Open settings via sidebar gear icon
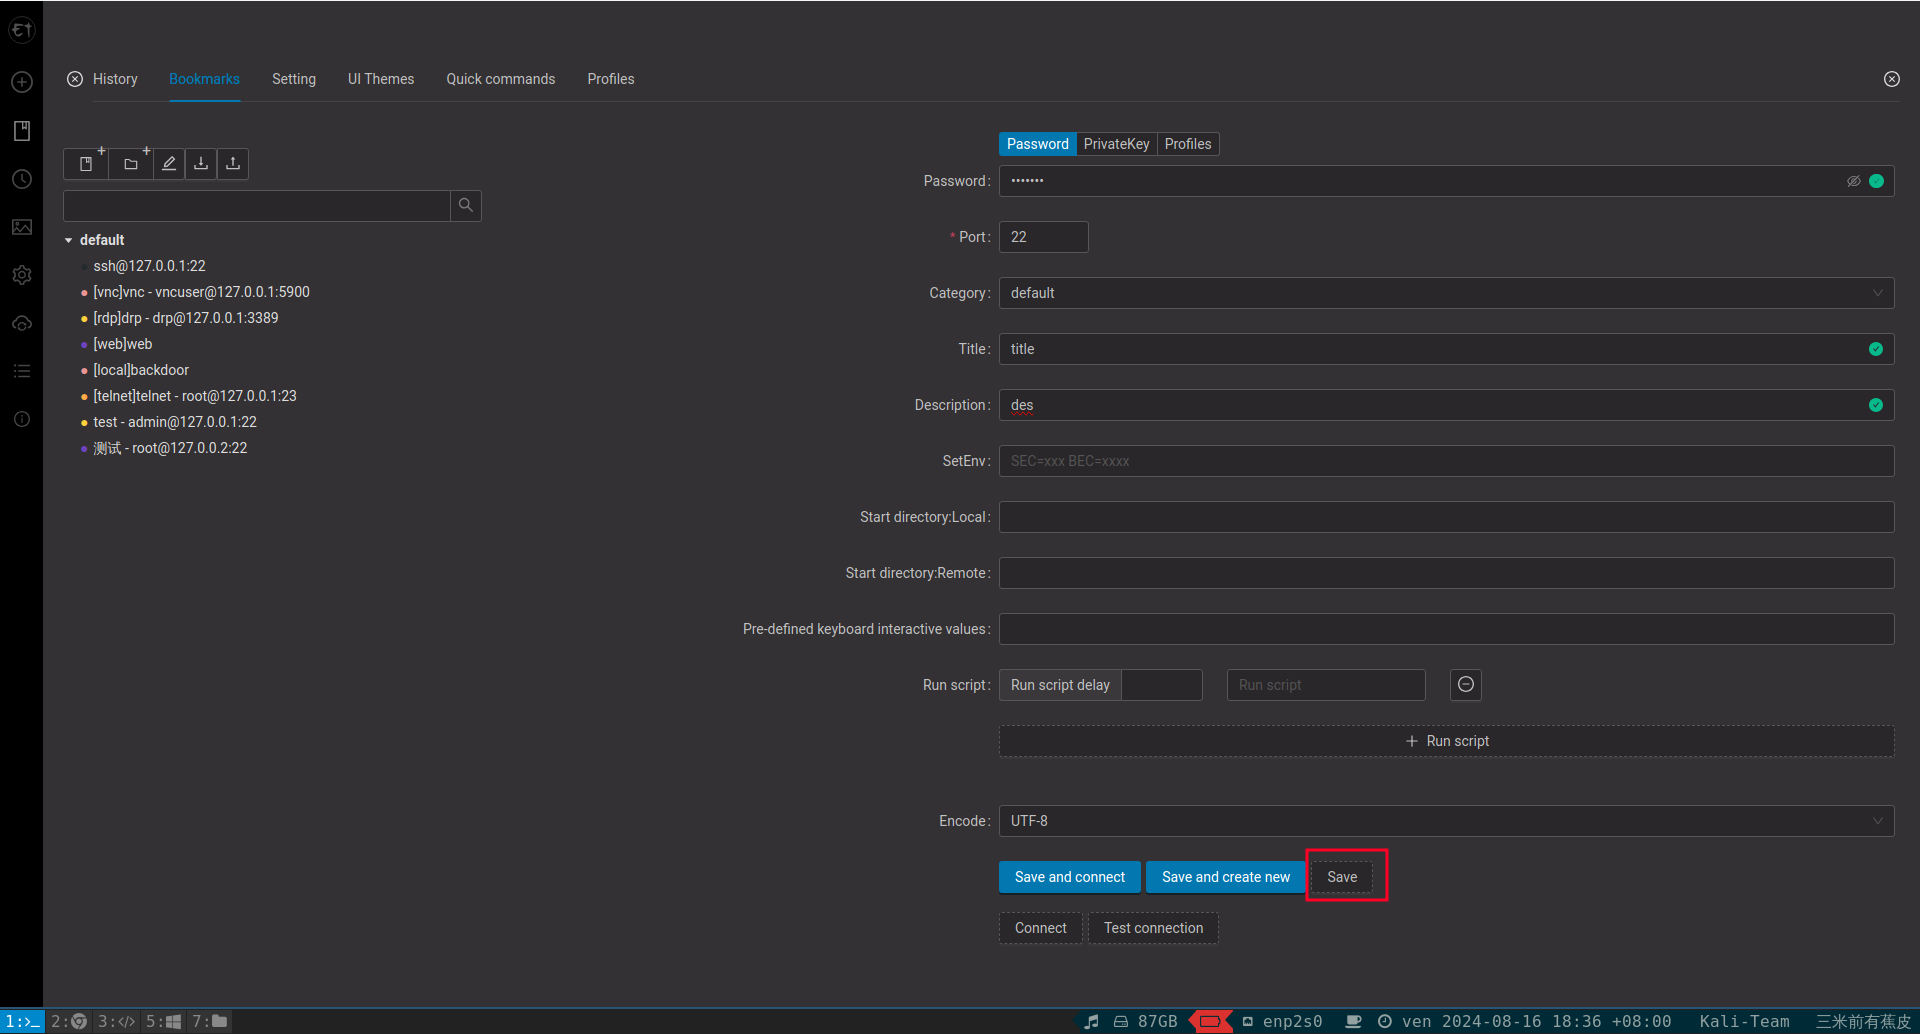 point(22,275)
